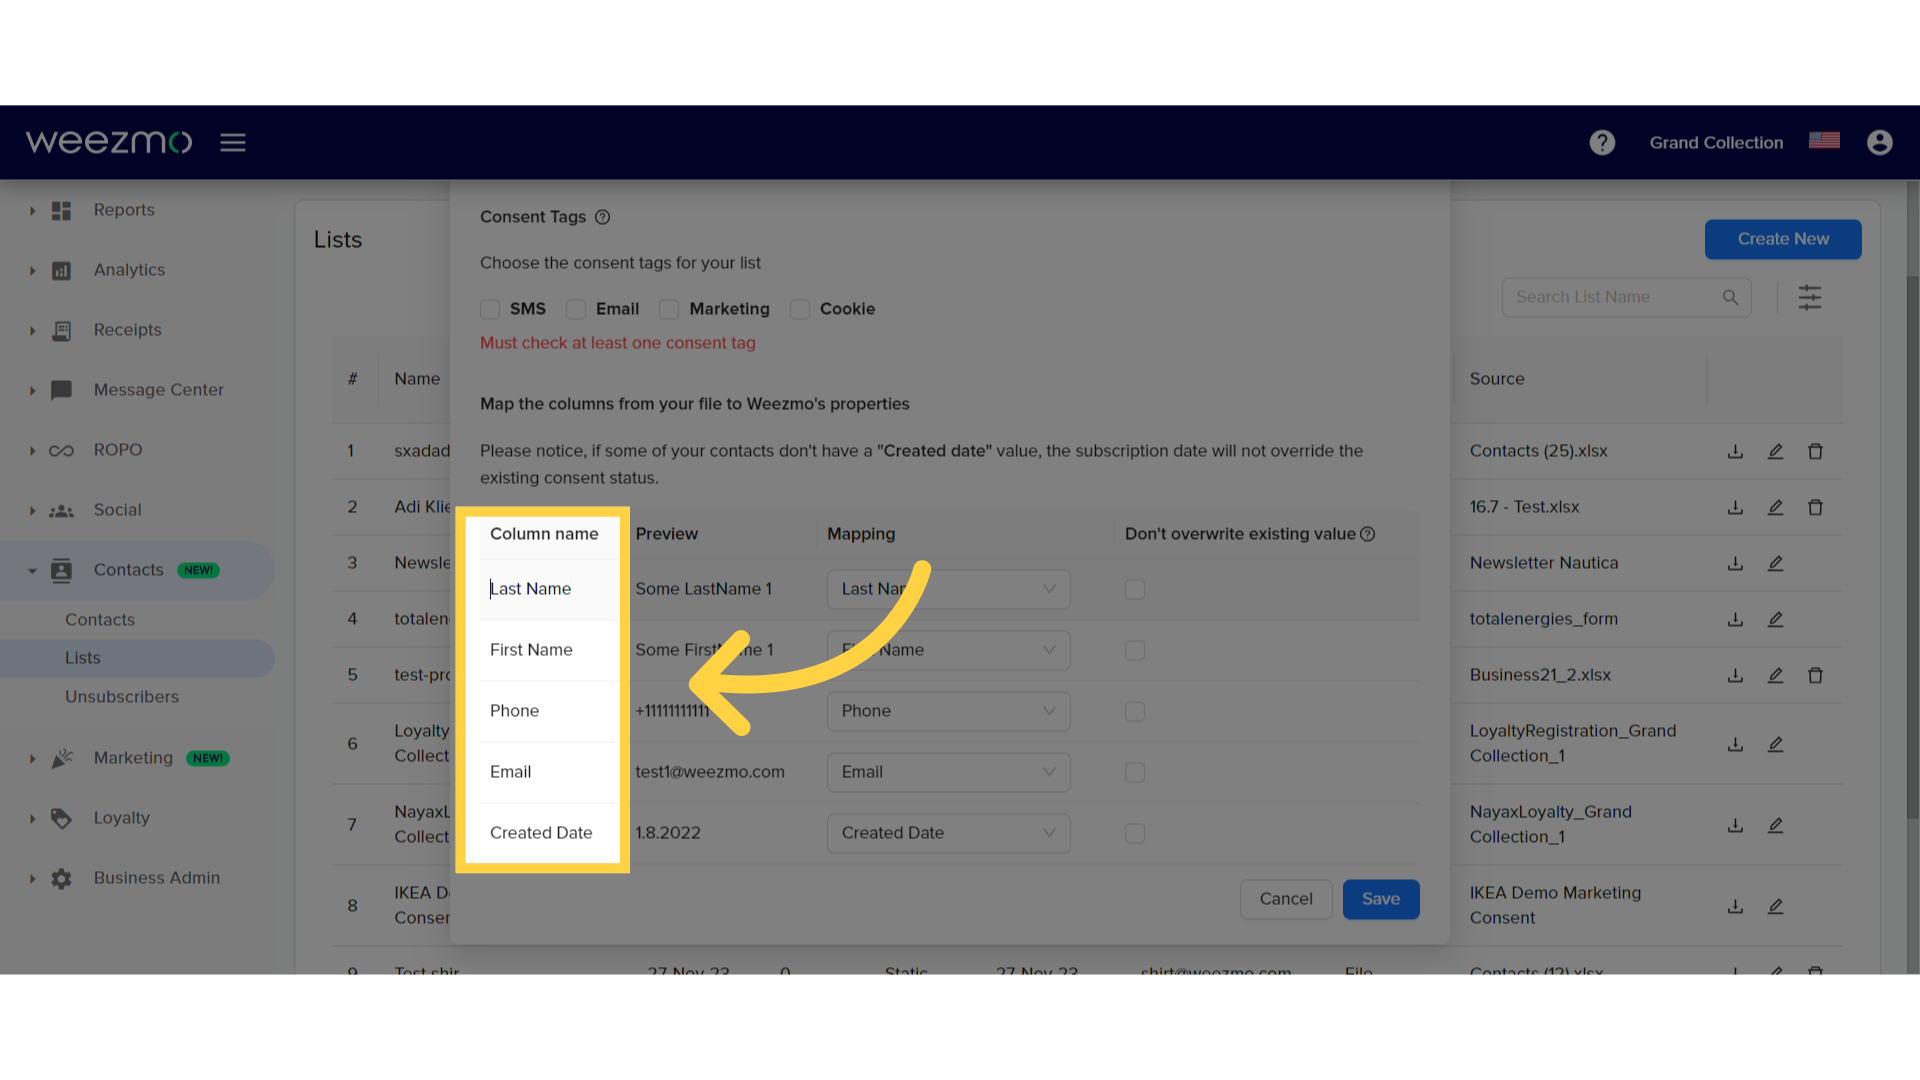
Task: Expand the Phone mapping dropdown
Action: click(945, 709)
